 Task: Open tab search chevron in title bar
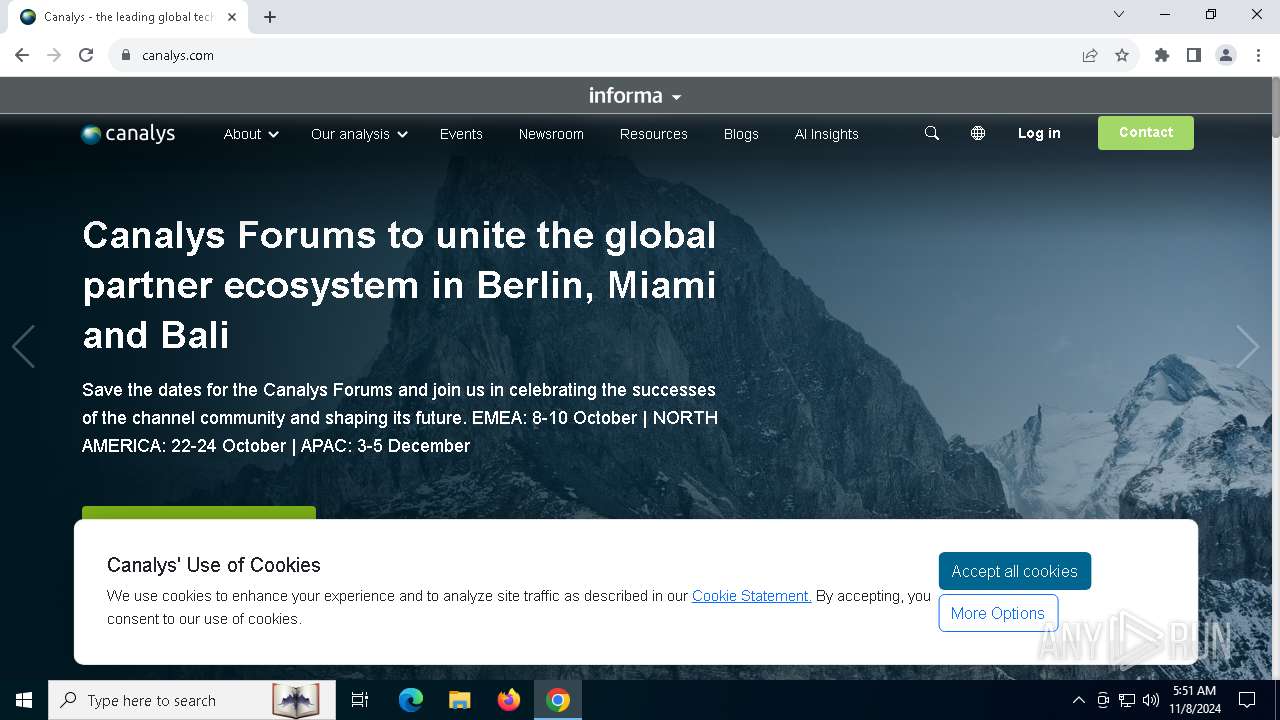pyautogui.click(x=1119, y=14)
